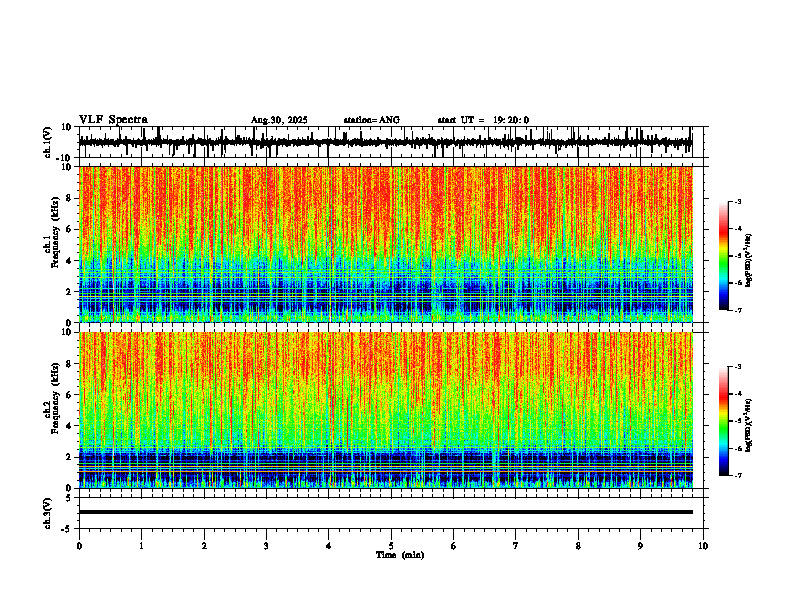Click the ch.1 spectrogram color scale bar
The height and width of the screenshot is (612, 792).
[x=724, y=256]
